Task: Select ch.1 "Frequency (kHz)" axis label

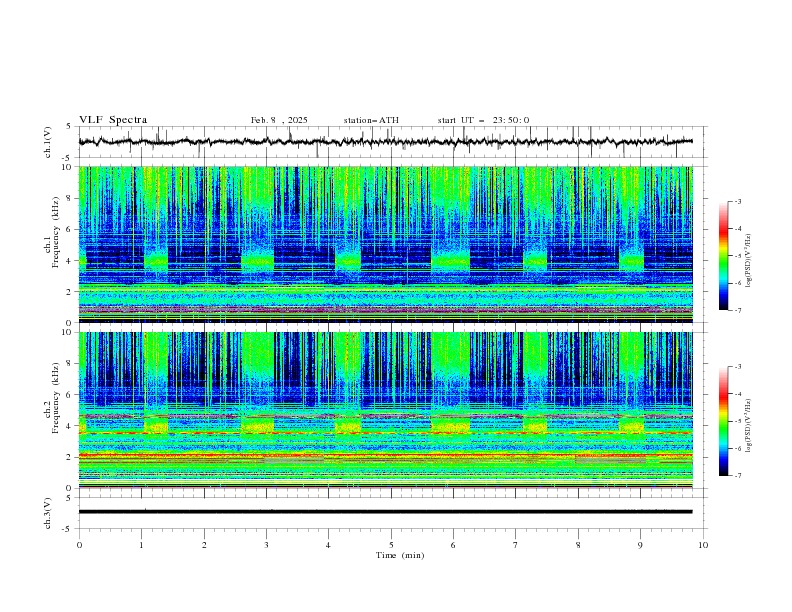Action: tap(56, 233)
